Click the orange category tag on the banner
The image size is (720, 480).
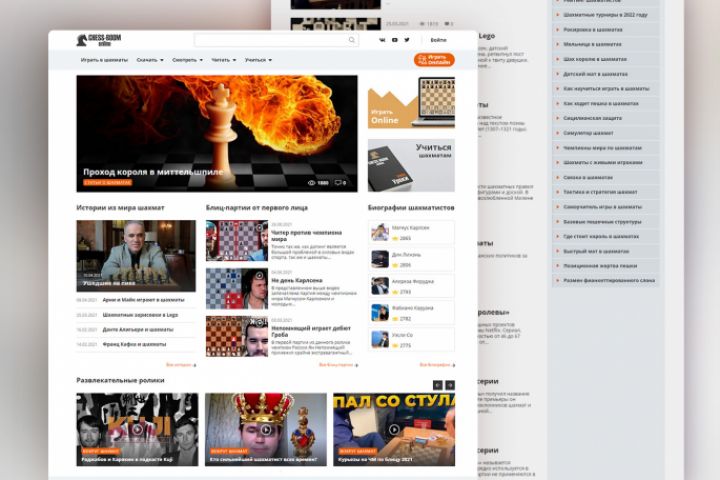tap(107, 183)
